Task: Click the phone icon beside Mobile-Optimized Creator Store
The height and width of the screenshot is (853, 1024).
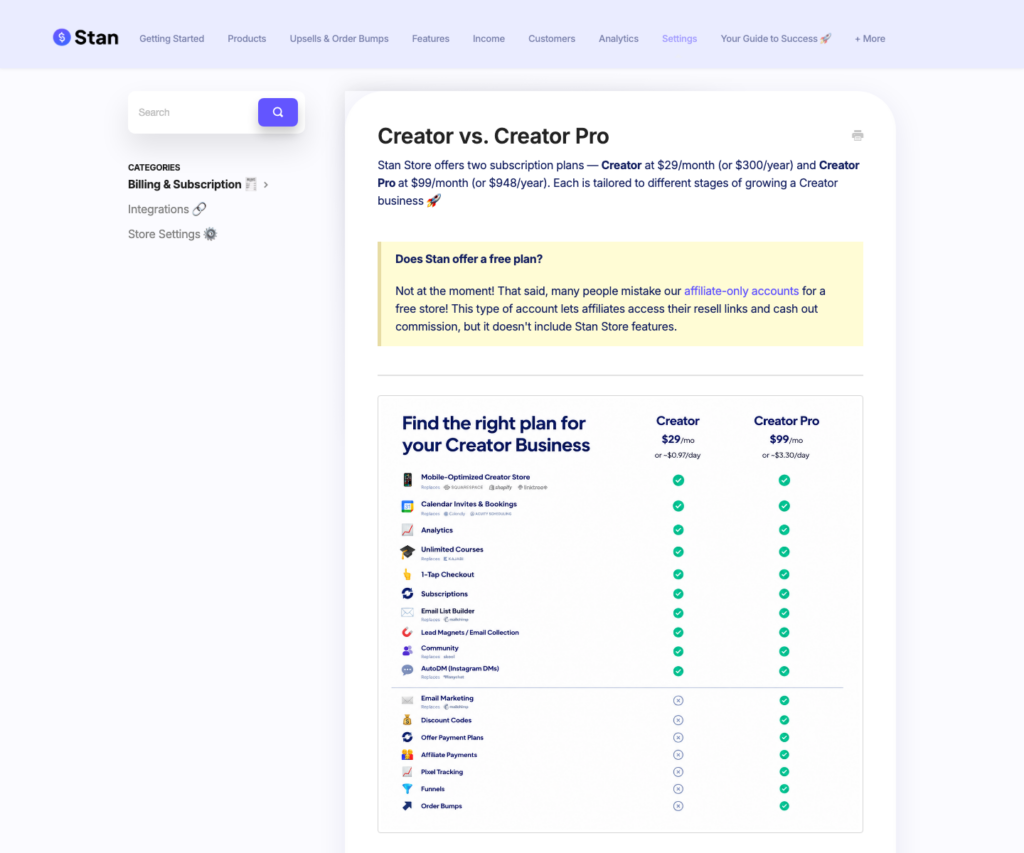Action: coord(408,480)
